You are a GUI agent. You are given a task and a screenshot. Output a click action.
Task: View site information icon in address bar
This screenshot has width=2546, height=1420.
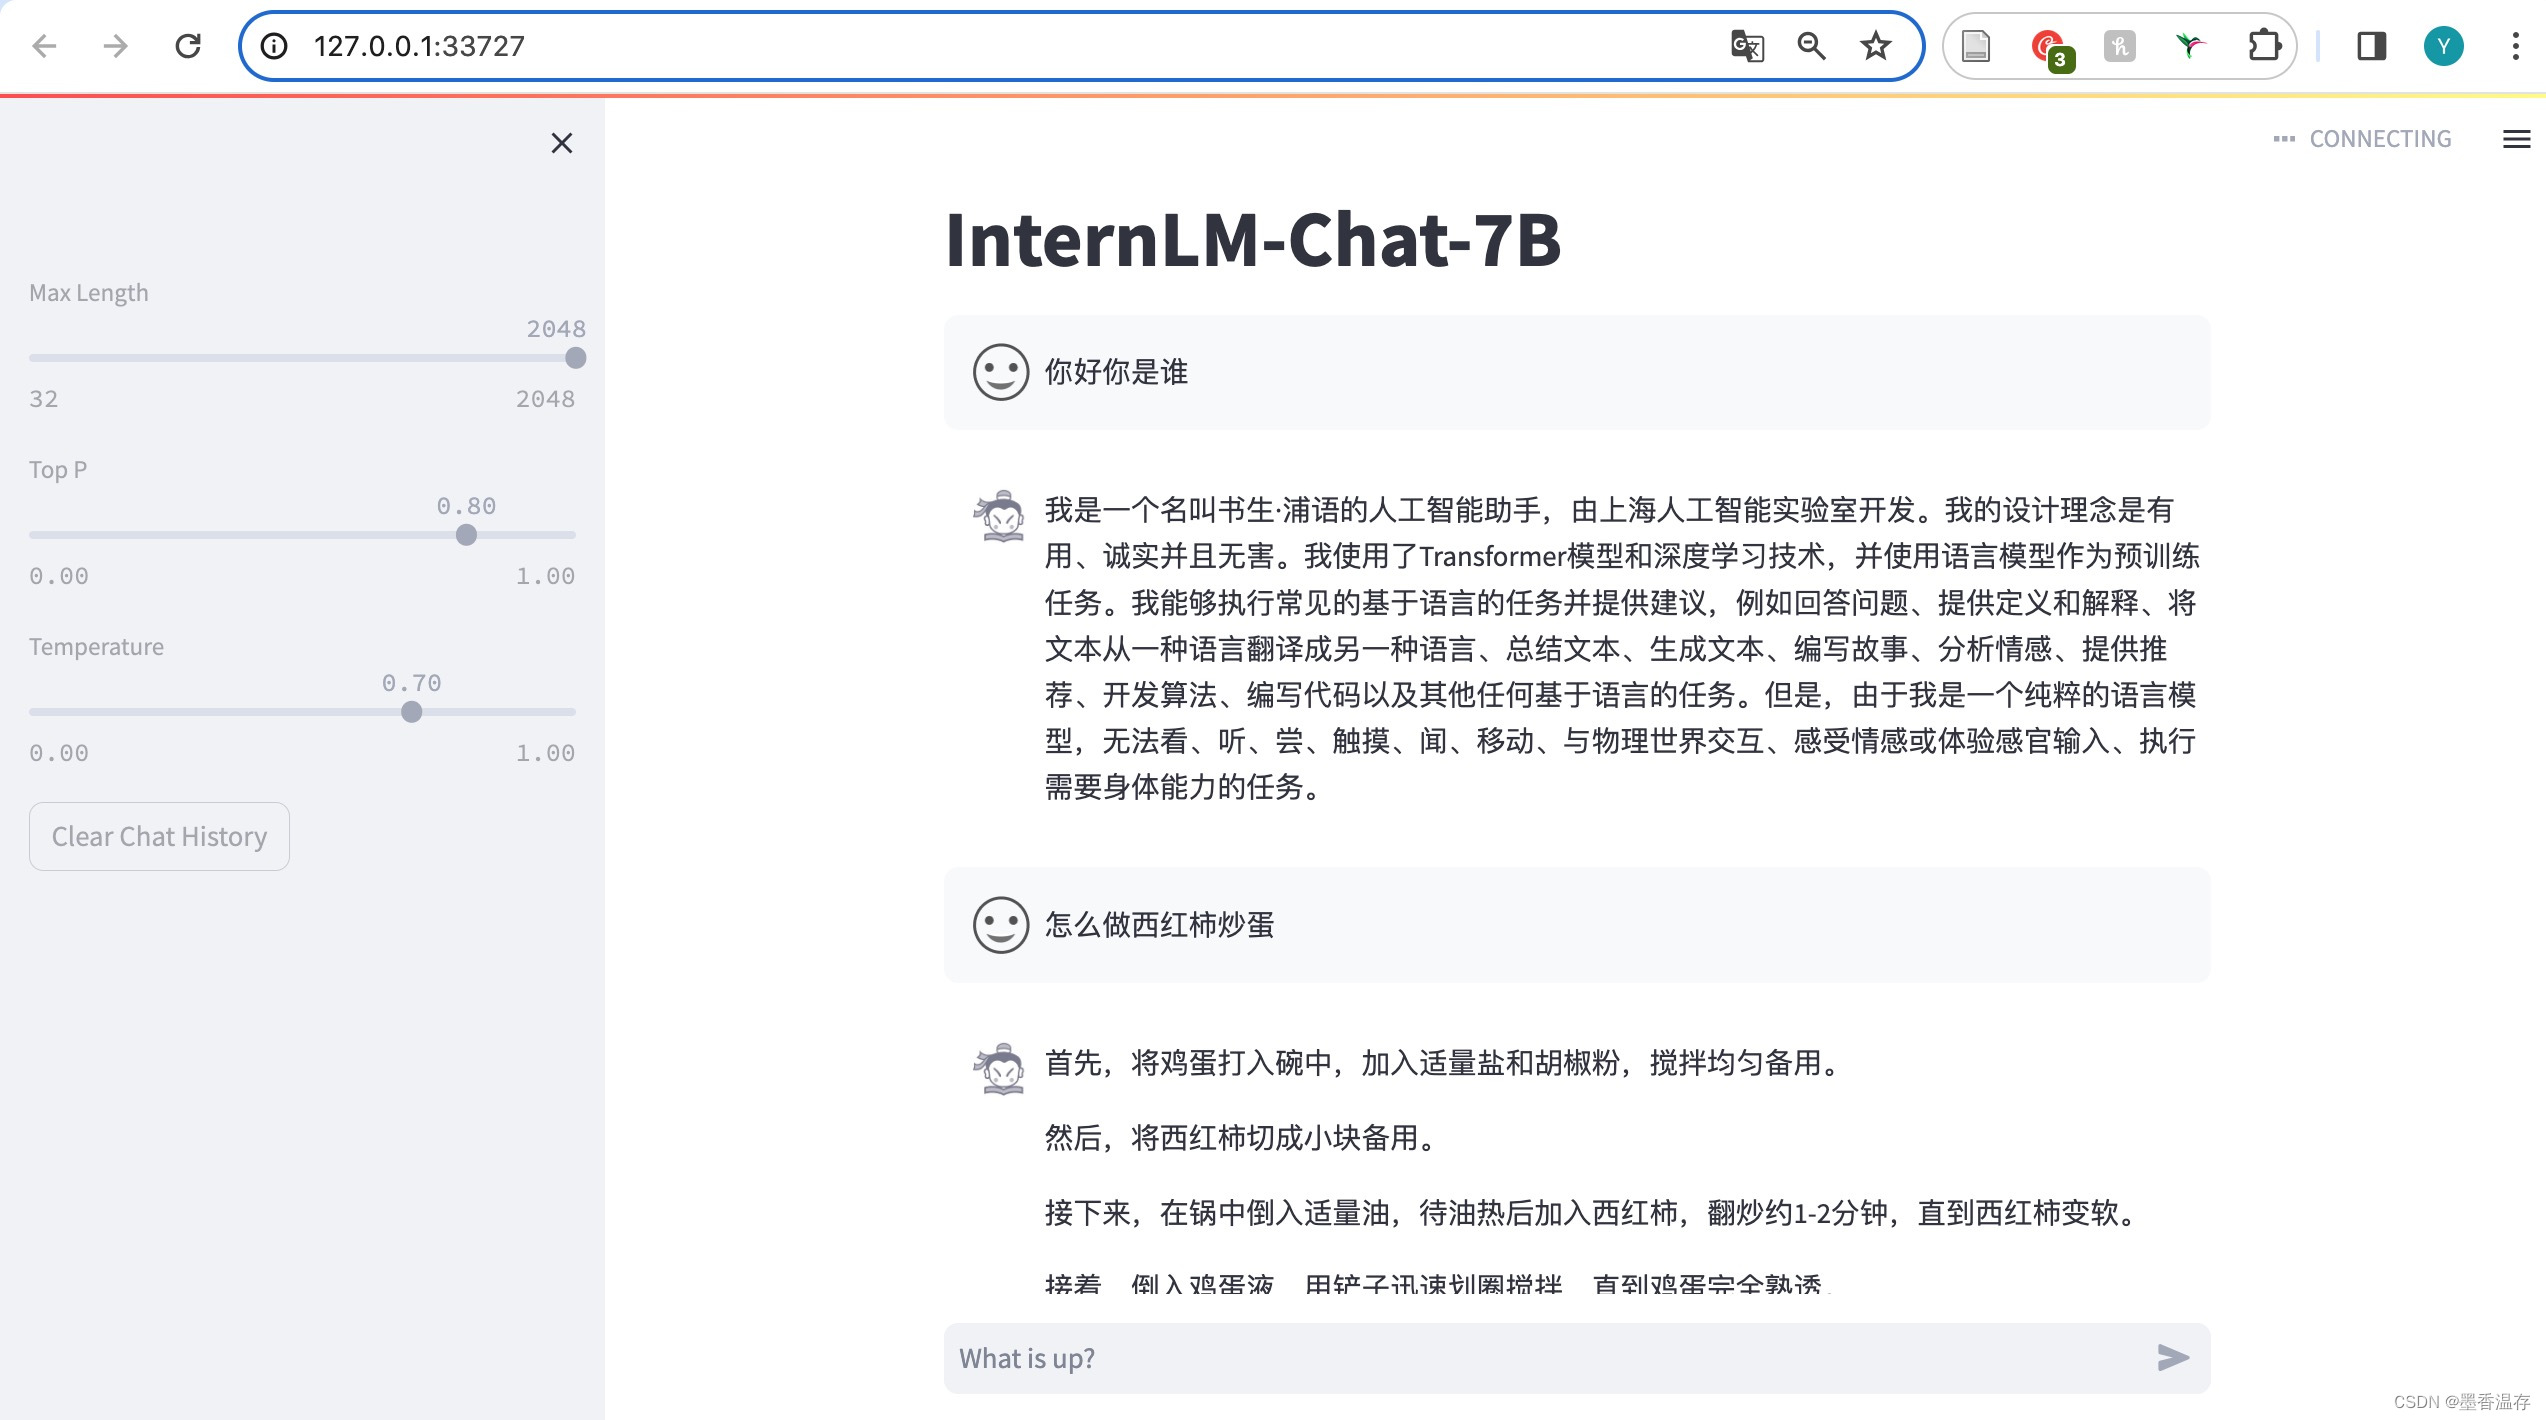(x=274, y=46)
